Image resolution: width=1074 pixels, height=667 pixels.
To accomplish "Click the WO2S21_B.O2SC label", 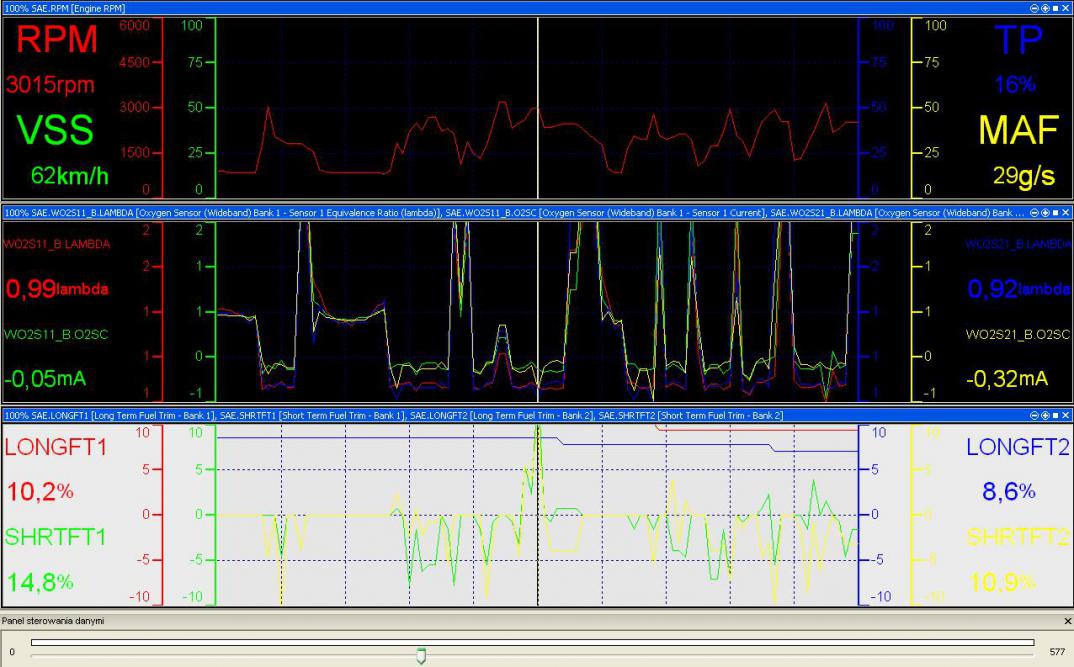I will [1018, 335].
